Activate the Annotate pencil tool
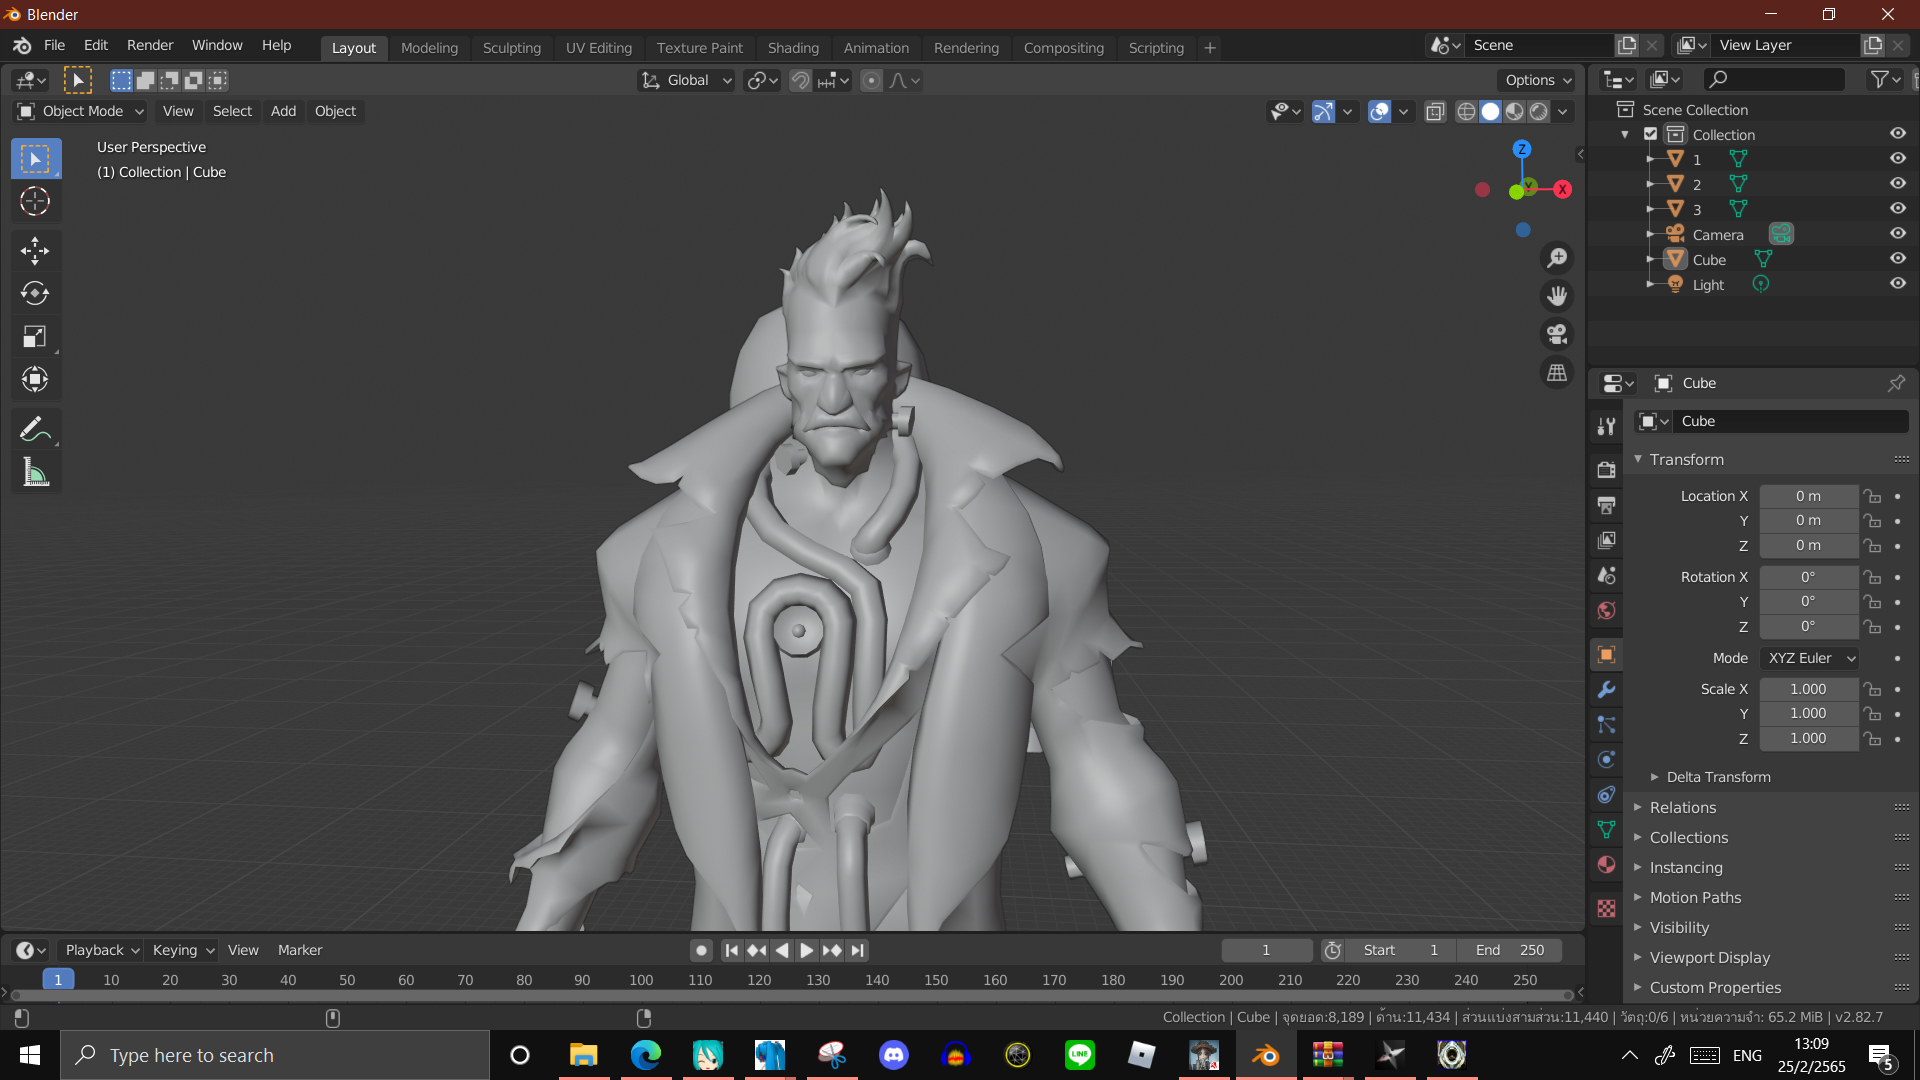 [x=35, y=430]
